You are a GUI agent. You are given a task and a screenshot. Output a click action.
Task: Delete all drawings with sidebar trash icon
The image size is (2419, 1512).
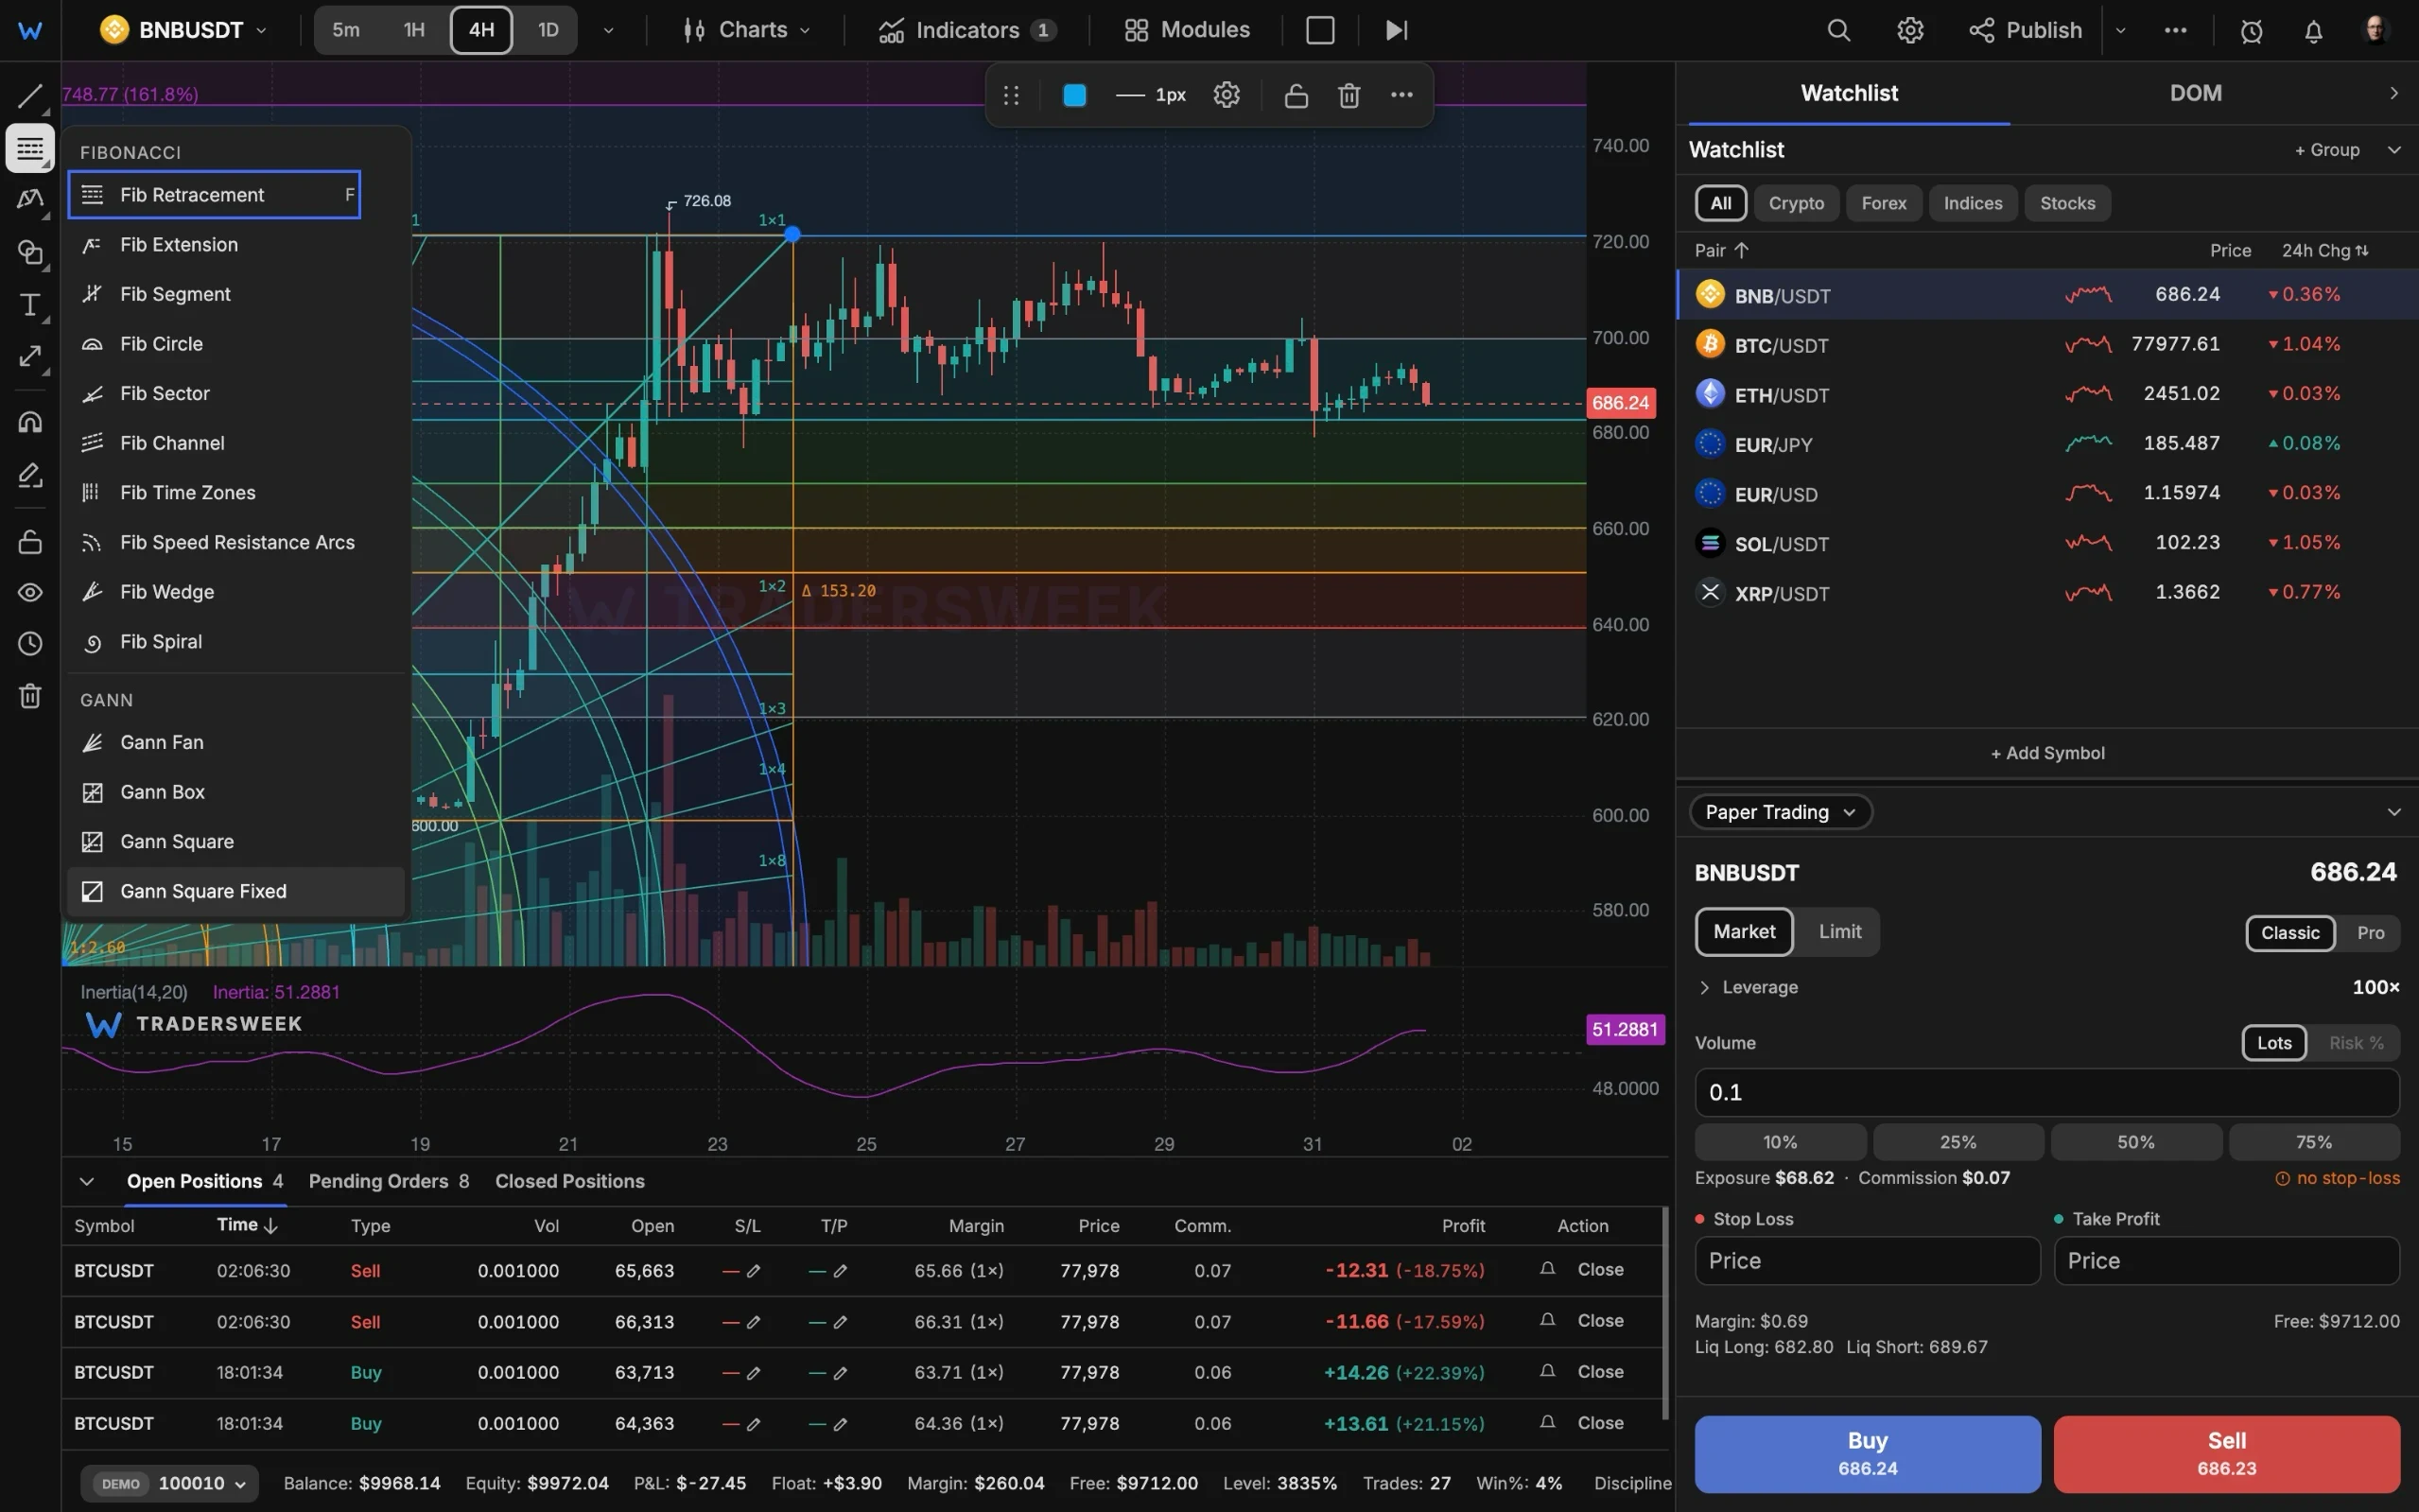coord(30,696)
